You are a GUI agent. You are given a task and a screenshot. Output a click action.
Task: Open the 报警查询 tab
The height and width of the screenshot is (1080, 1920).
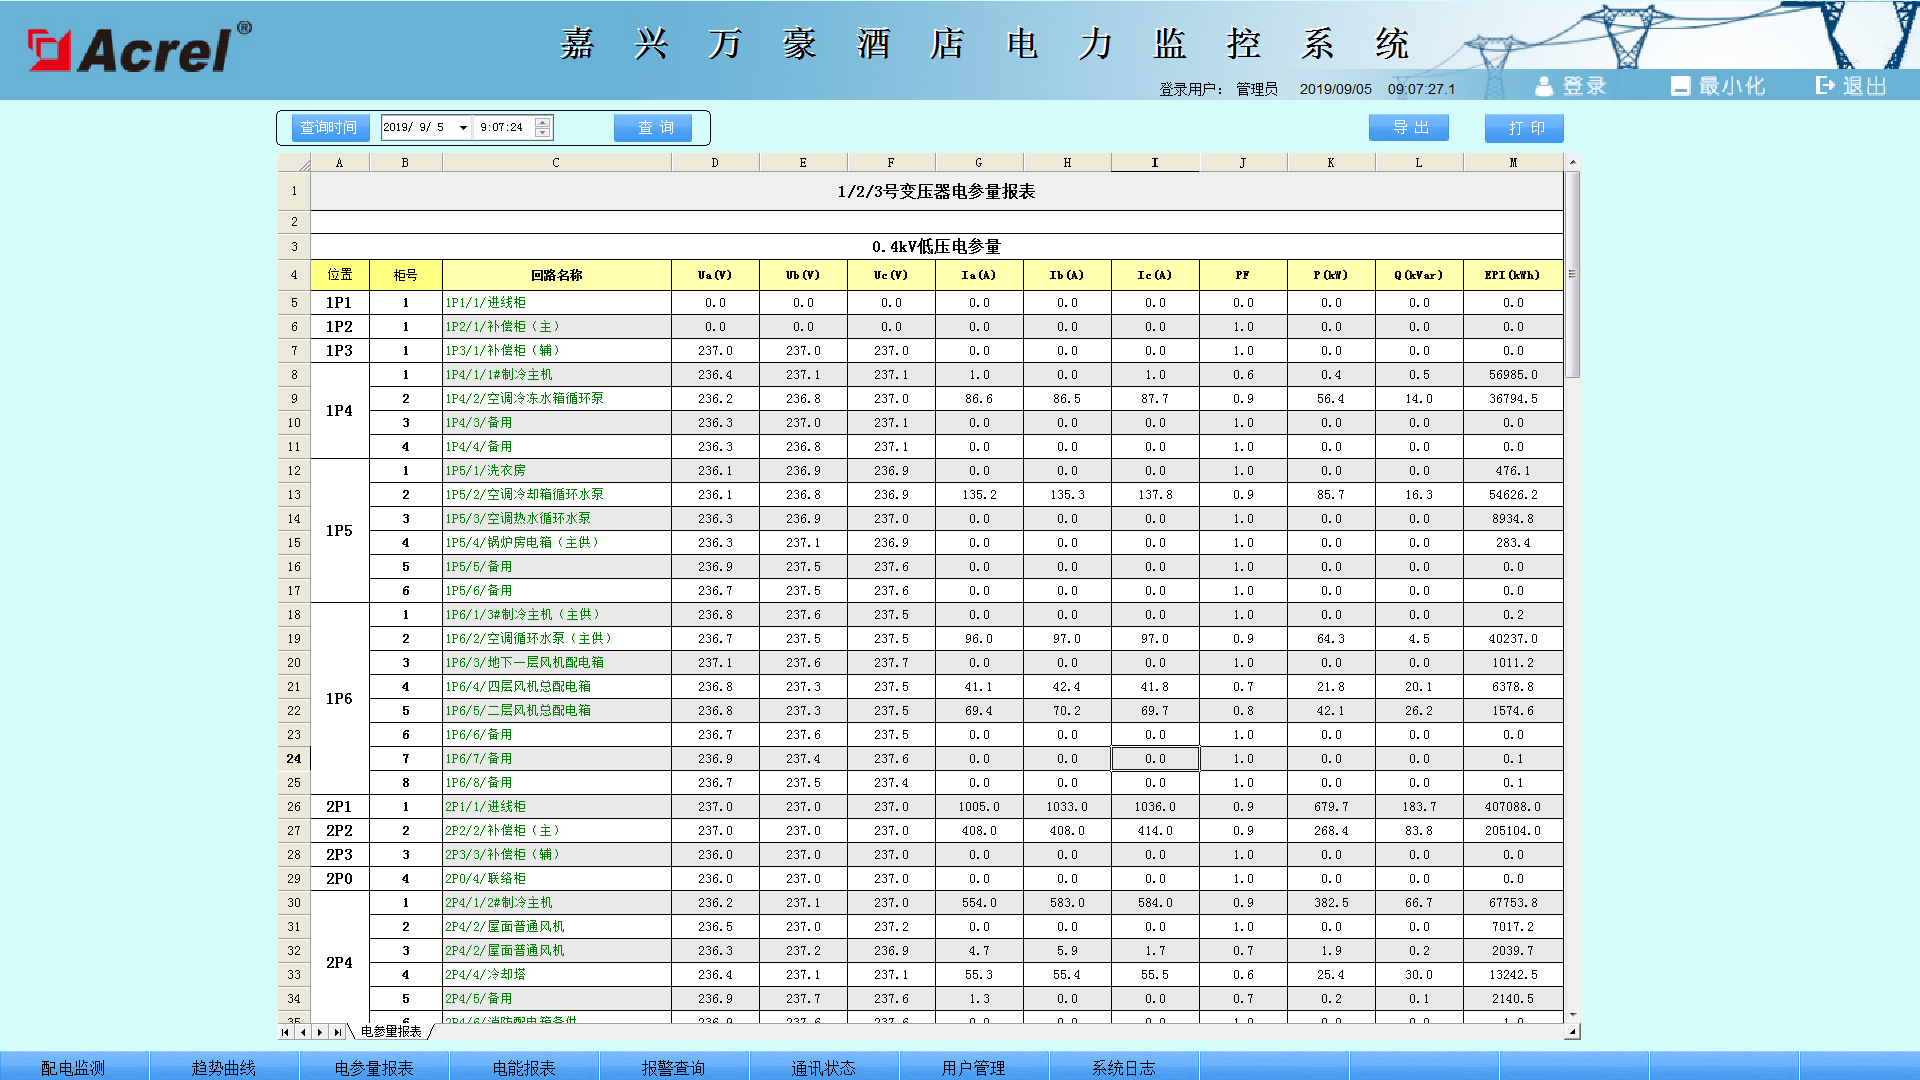tap(674, 1067)
